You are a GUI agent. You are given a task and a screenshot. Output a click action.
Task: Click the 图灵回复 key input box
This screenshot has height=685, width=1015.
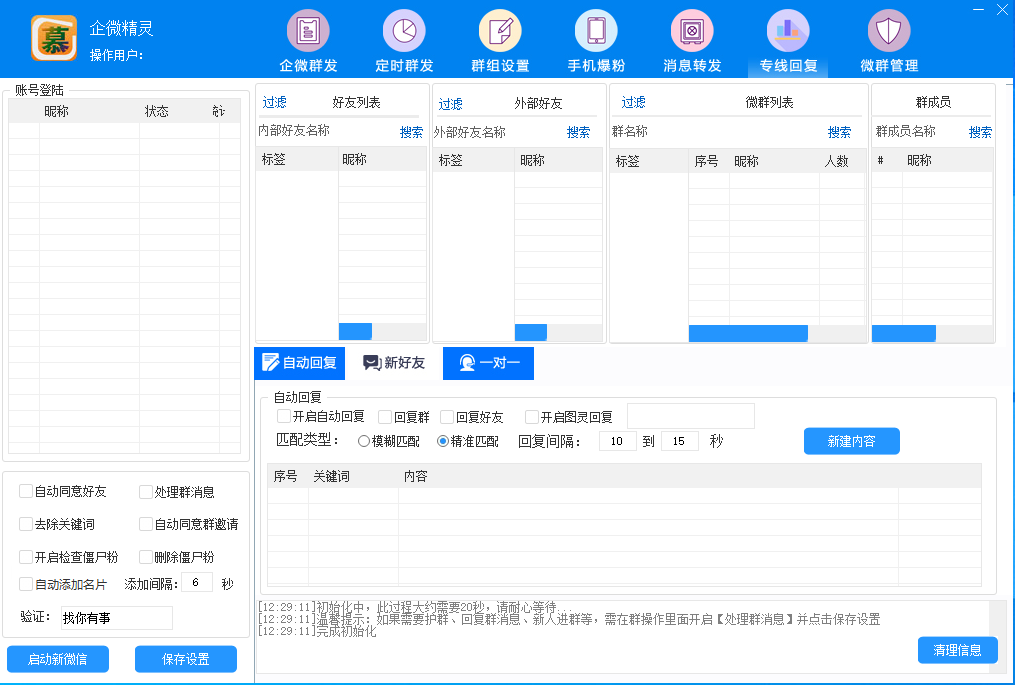[x=691, y=416]
